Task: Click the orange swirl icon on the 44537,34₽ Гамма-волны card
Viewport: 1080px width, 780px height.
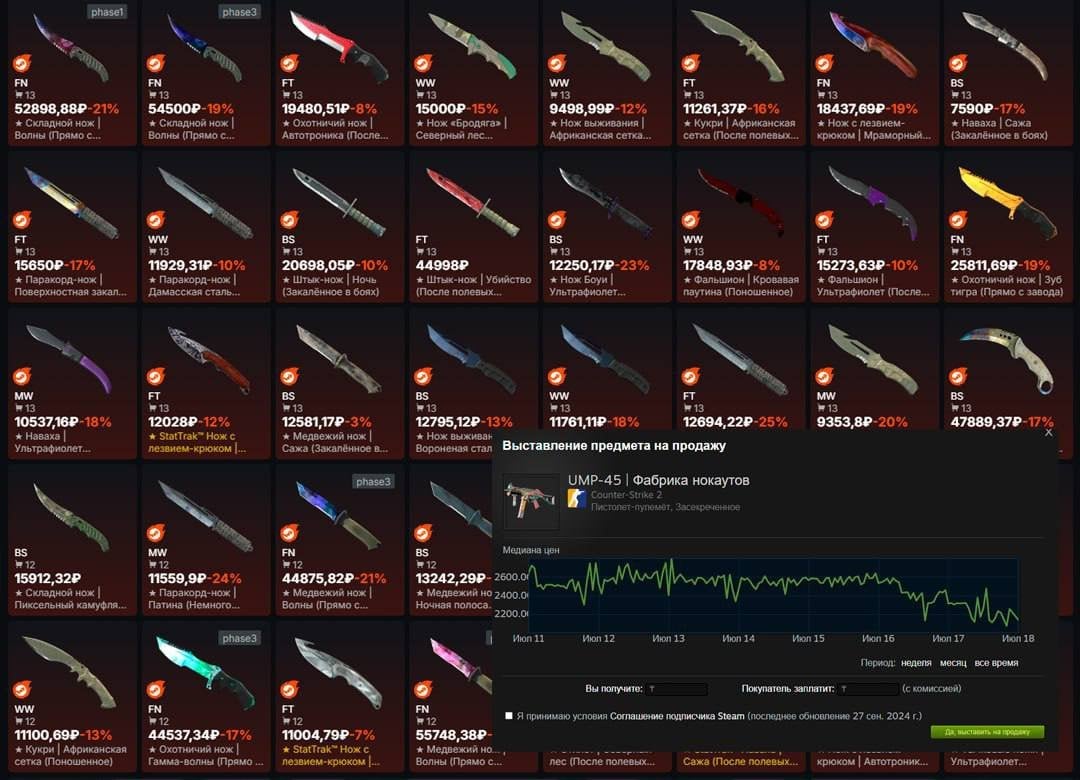Action: click(x=156, y=689)
